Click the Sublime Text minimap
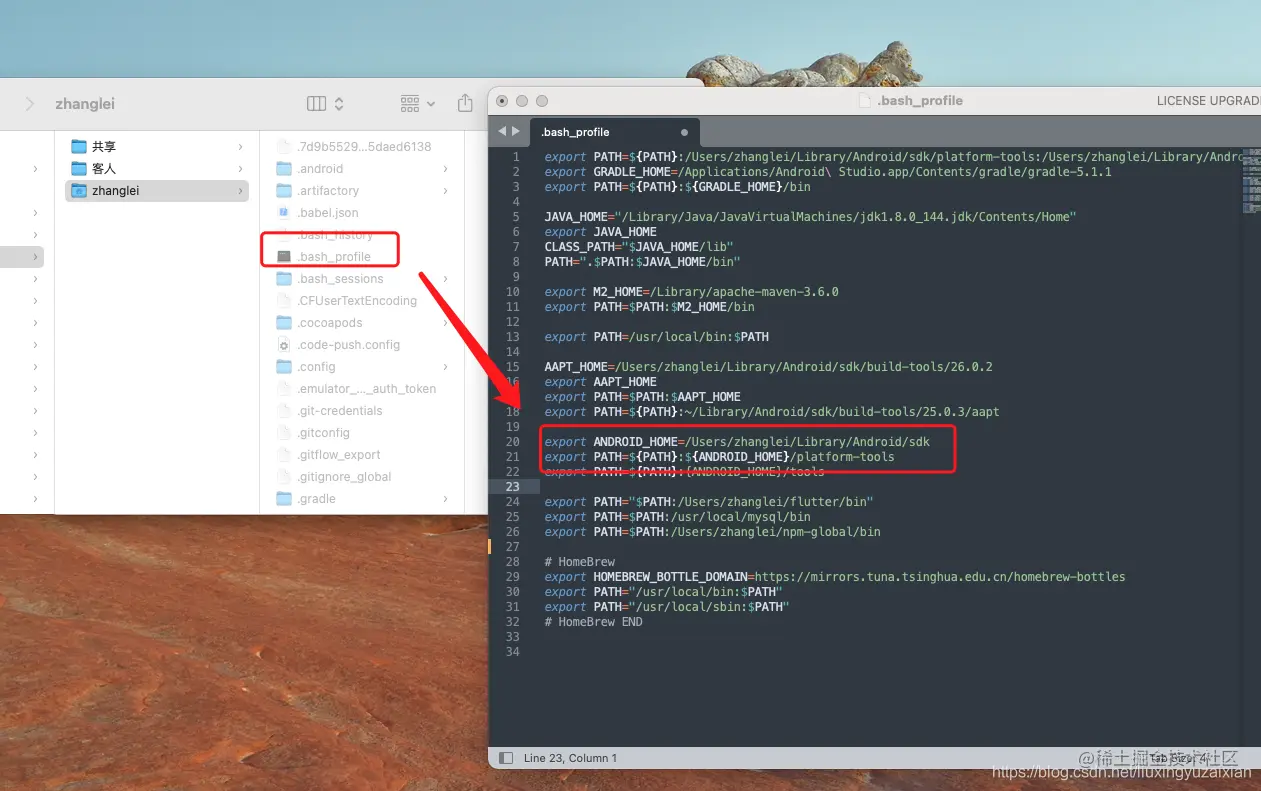The height and width of the screenshot is (791, 1261). tap(1252, 180)
